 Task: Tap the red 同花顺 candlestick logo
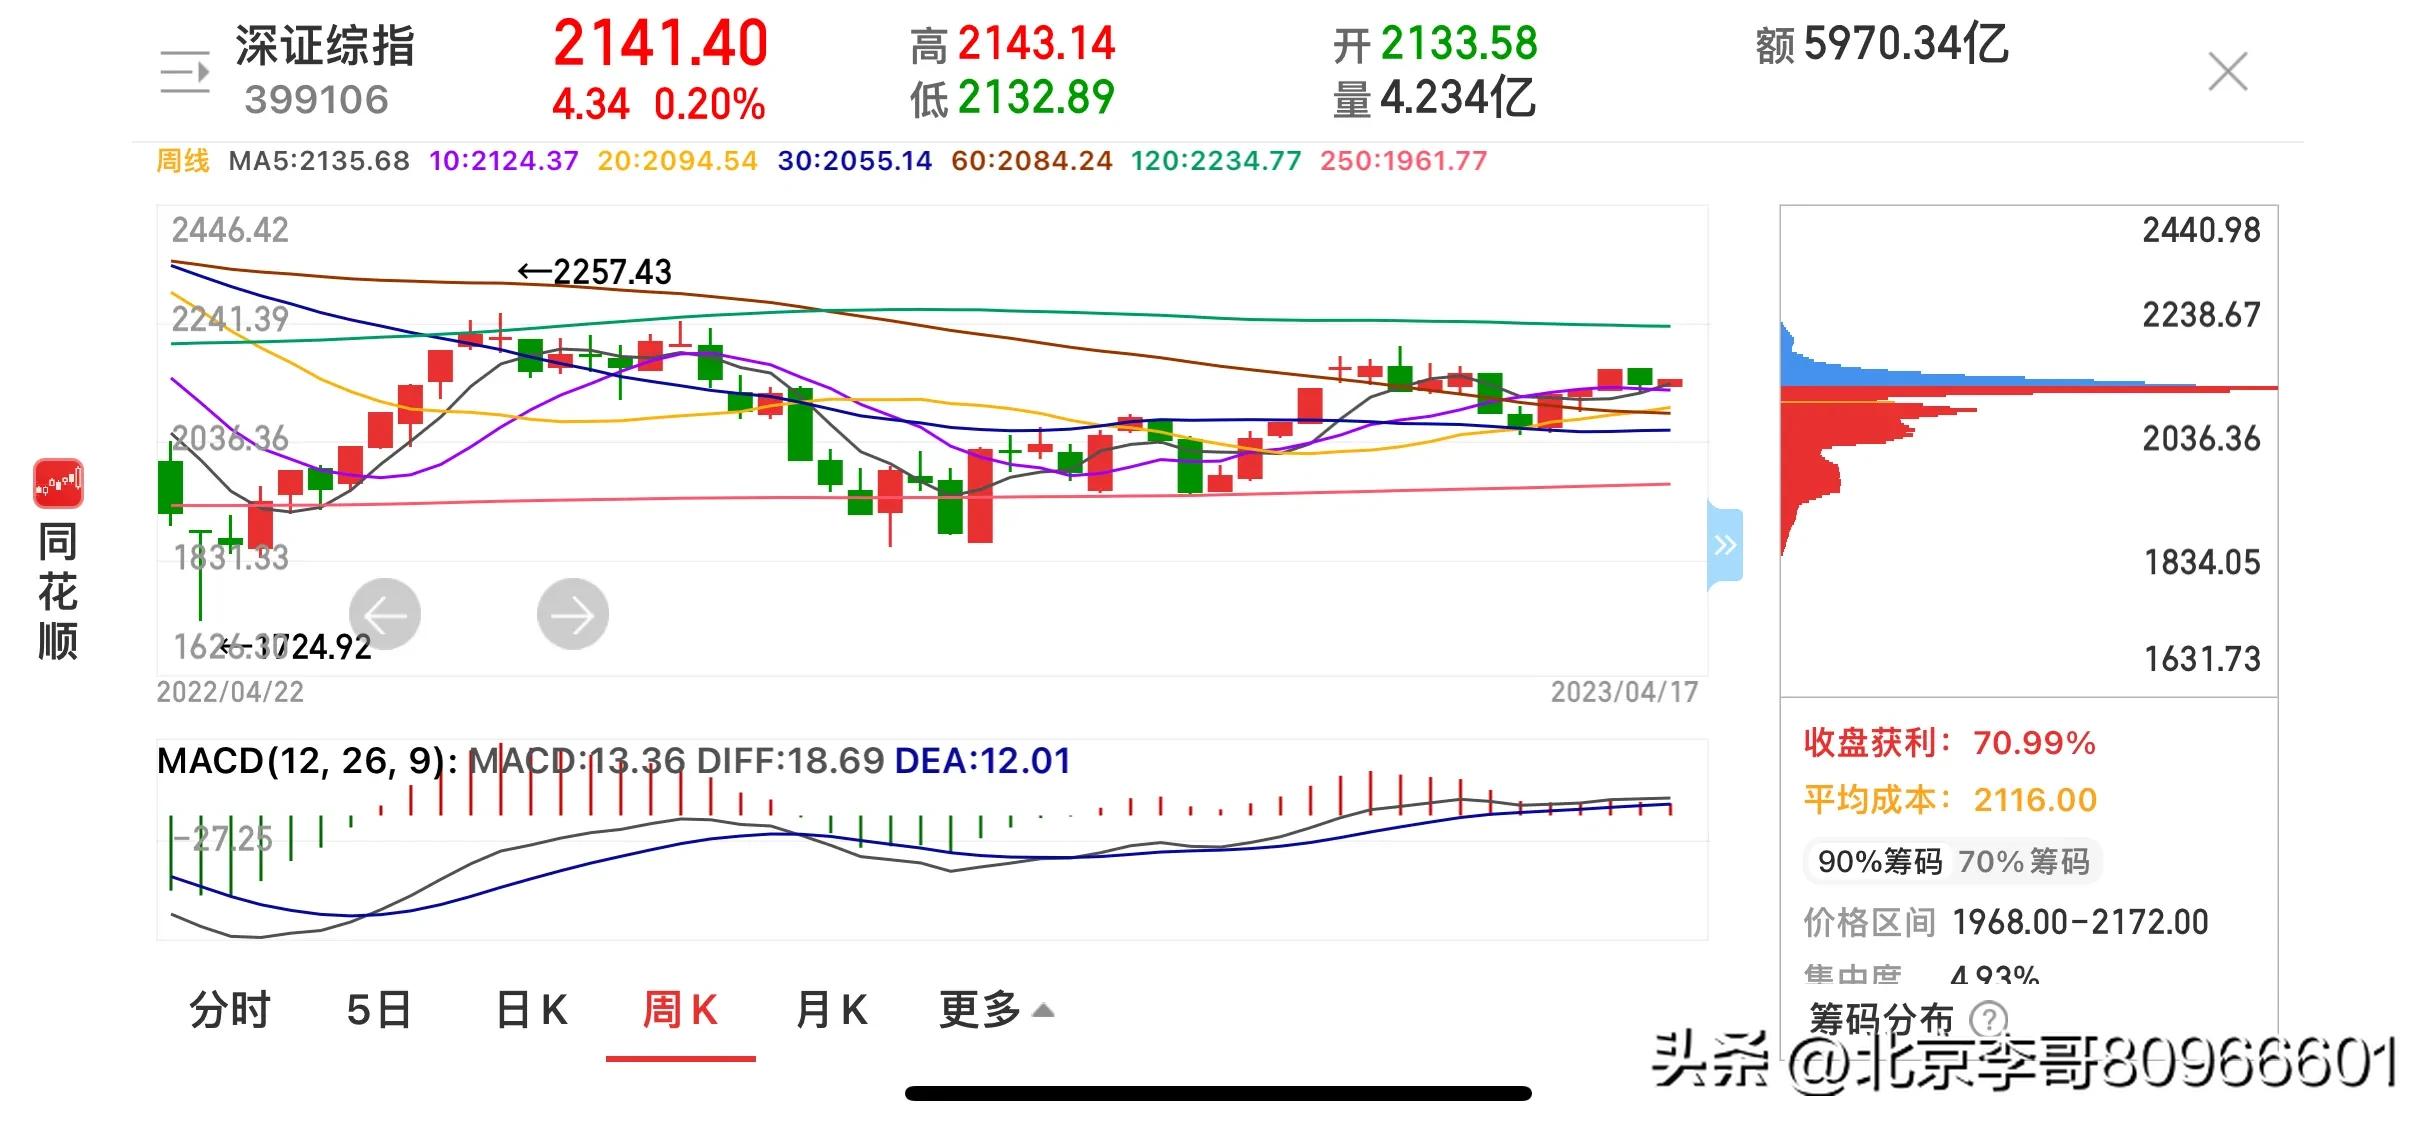click(58, 484)
